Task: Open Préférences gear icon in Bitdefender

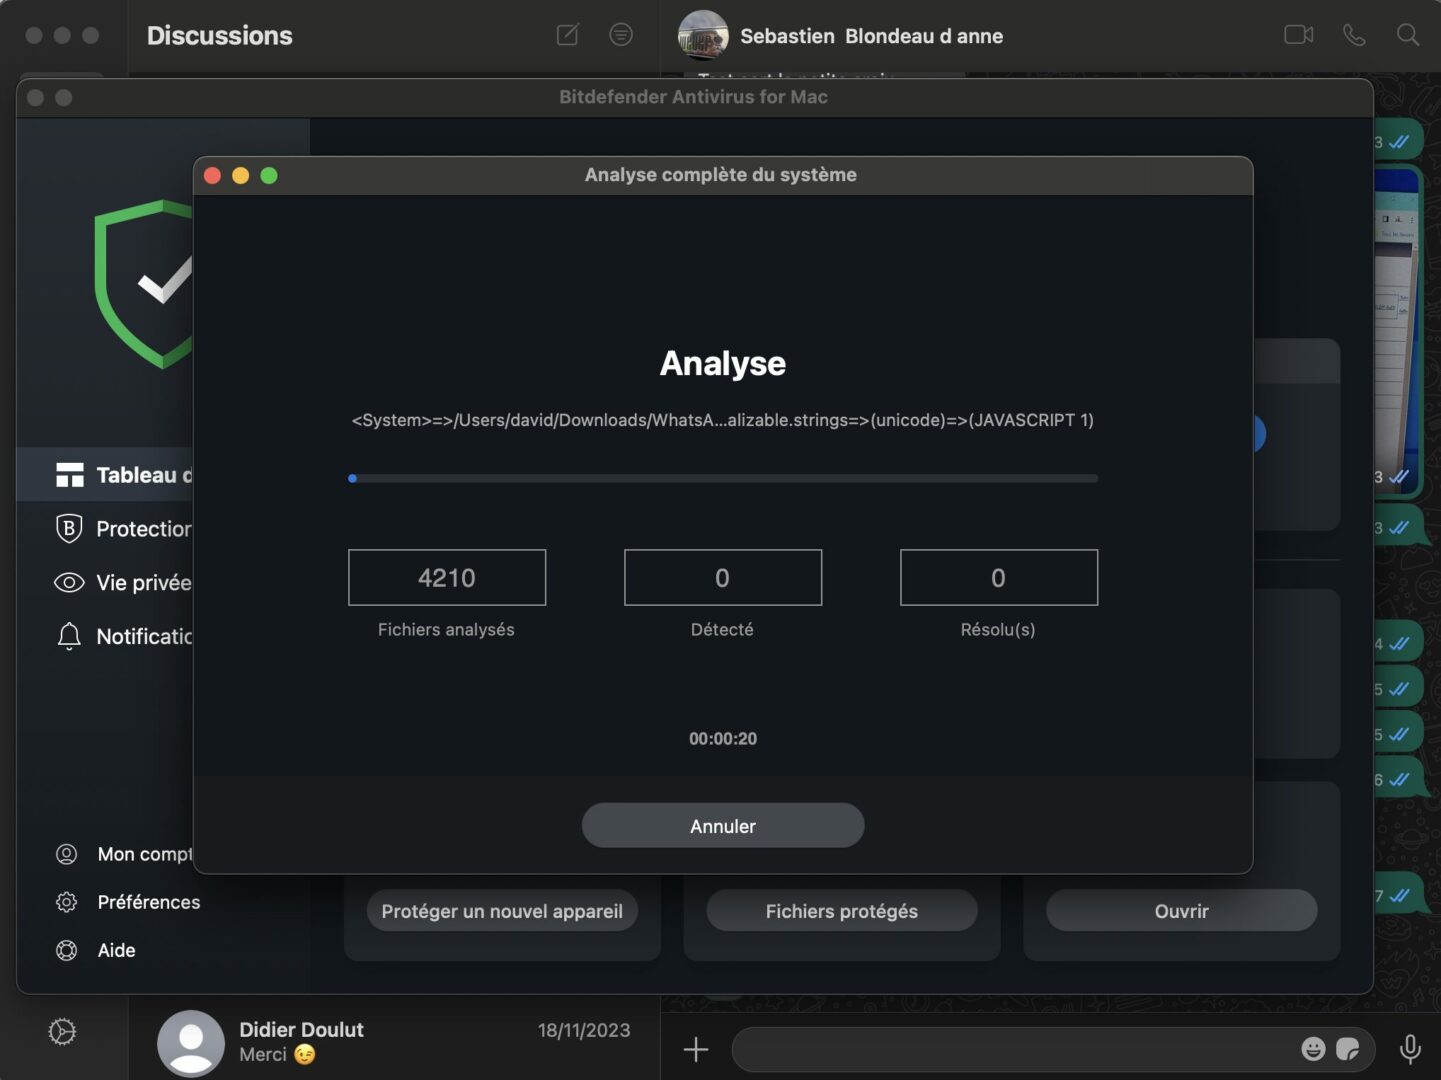Action: [x=66, y=902]
